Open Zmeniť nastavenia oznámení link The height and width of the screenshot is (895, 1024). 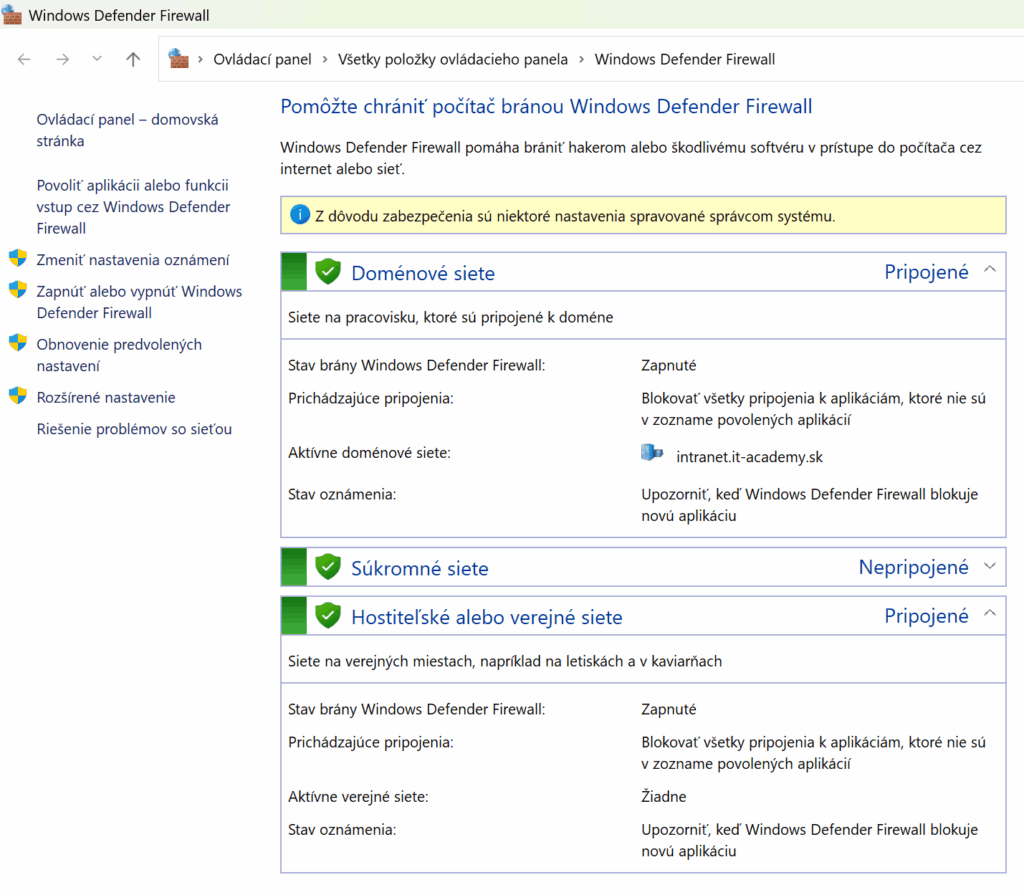(x=133, y=260)
